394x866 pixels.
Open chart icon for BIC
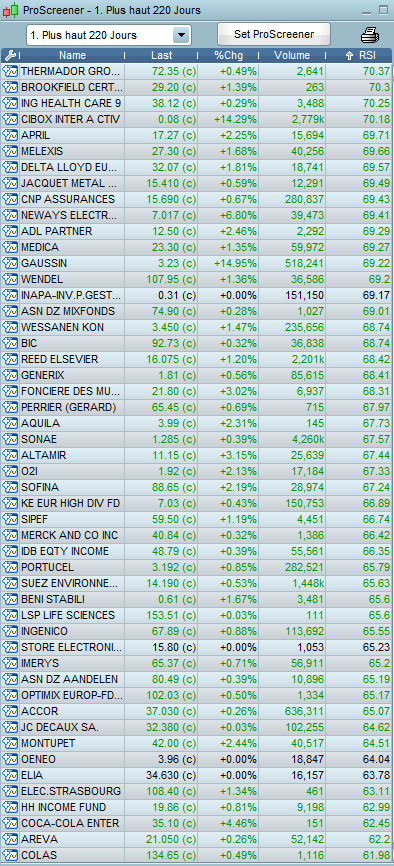pos(10,344)
